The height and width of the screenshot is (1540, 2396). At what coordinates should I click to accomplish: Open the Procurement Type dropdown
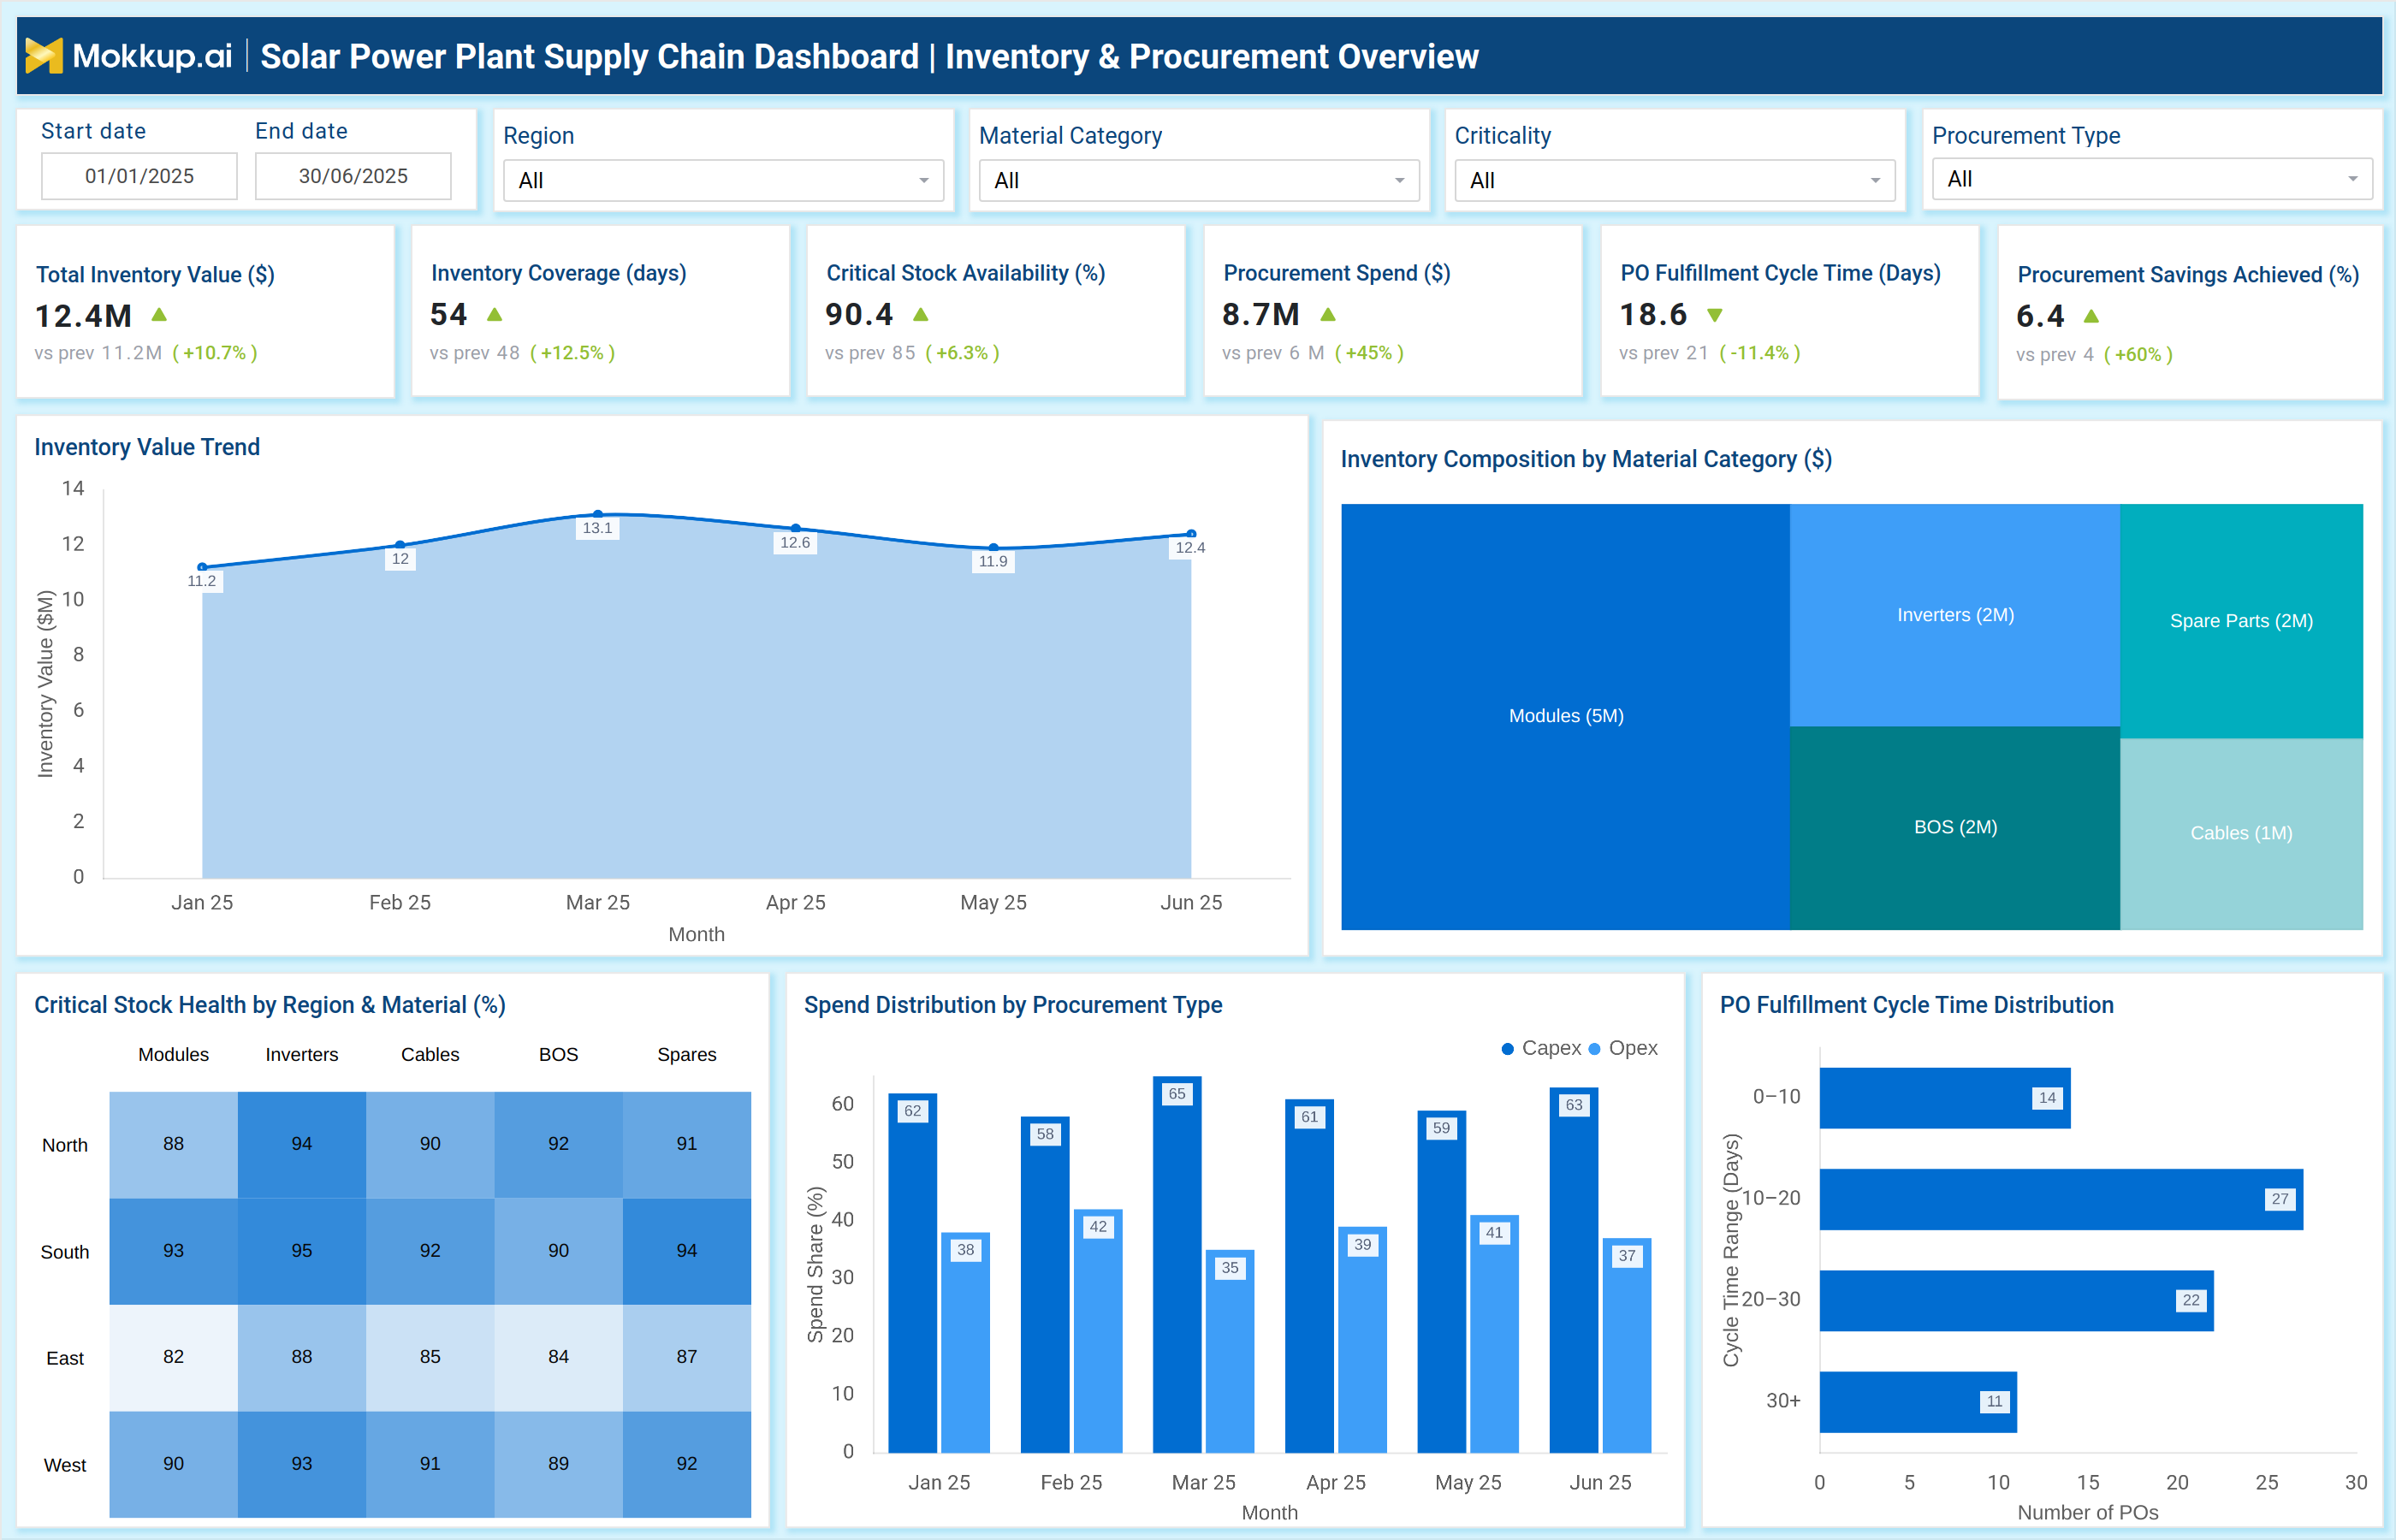2152,179
